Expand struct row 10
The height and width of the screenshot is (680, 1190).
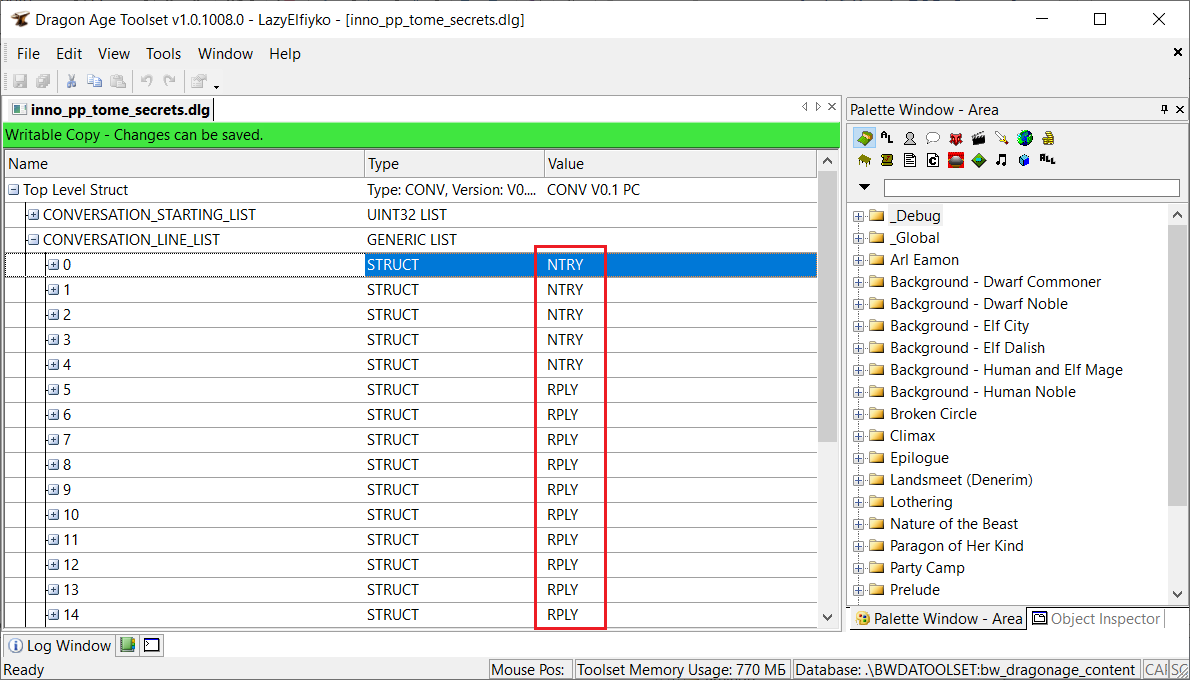tap(53, 515)
